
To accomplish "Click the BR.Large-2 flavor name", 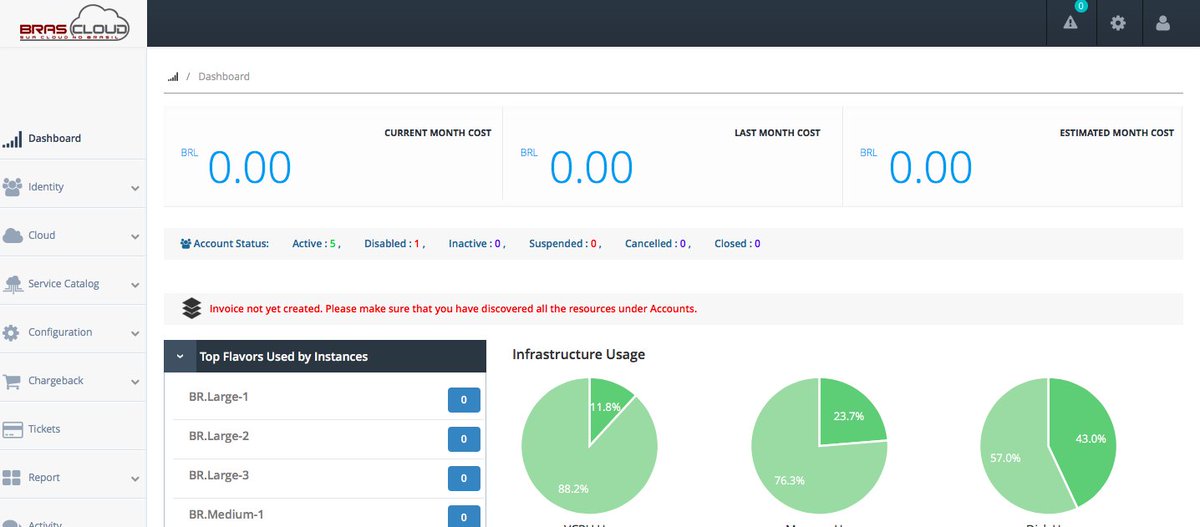I will 219,436.
